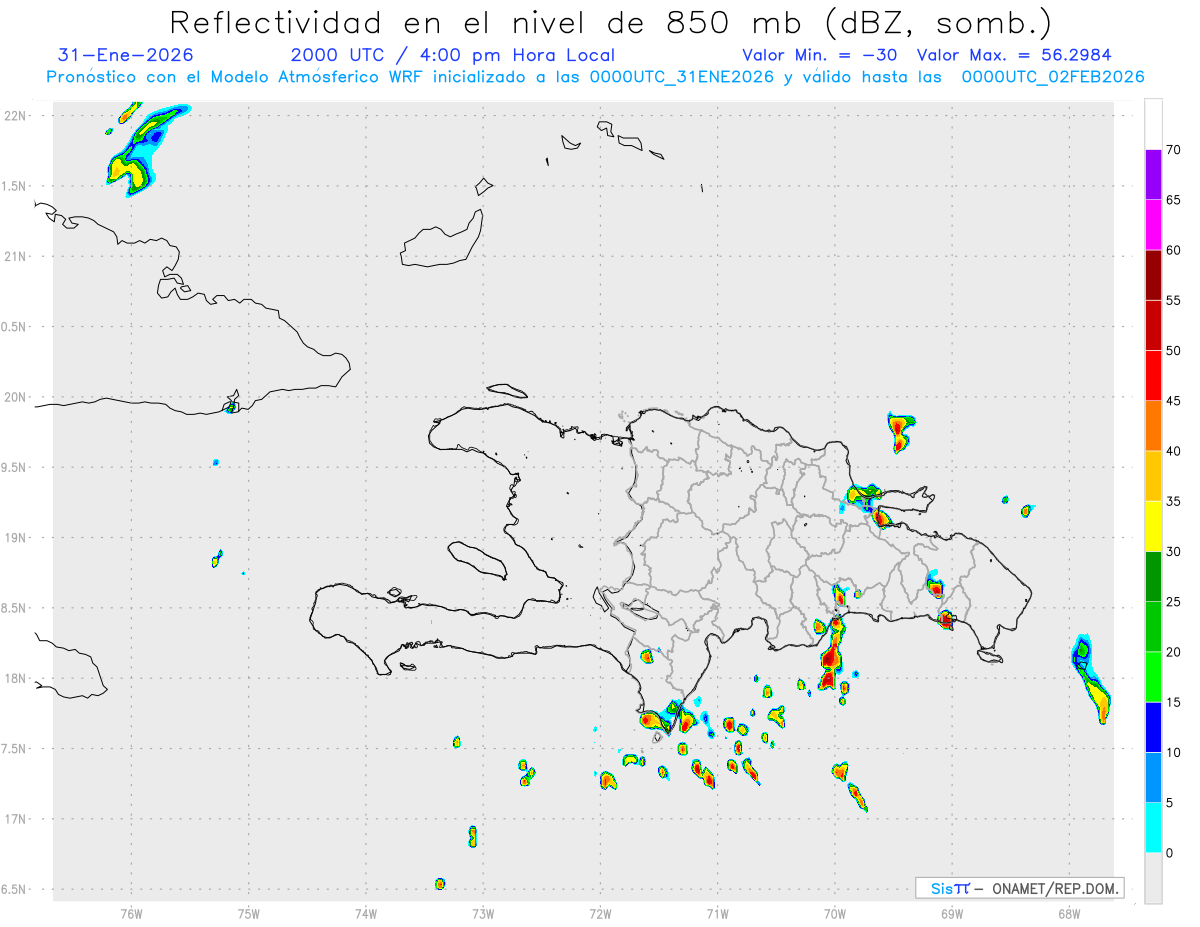1200x927 pixels.
Task: Pick the violet 65–70 dBZ colorbar segment
Action: coord(1153,174)
